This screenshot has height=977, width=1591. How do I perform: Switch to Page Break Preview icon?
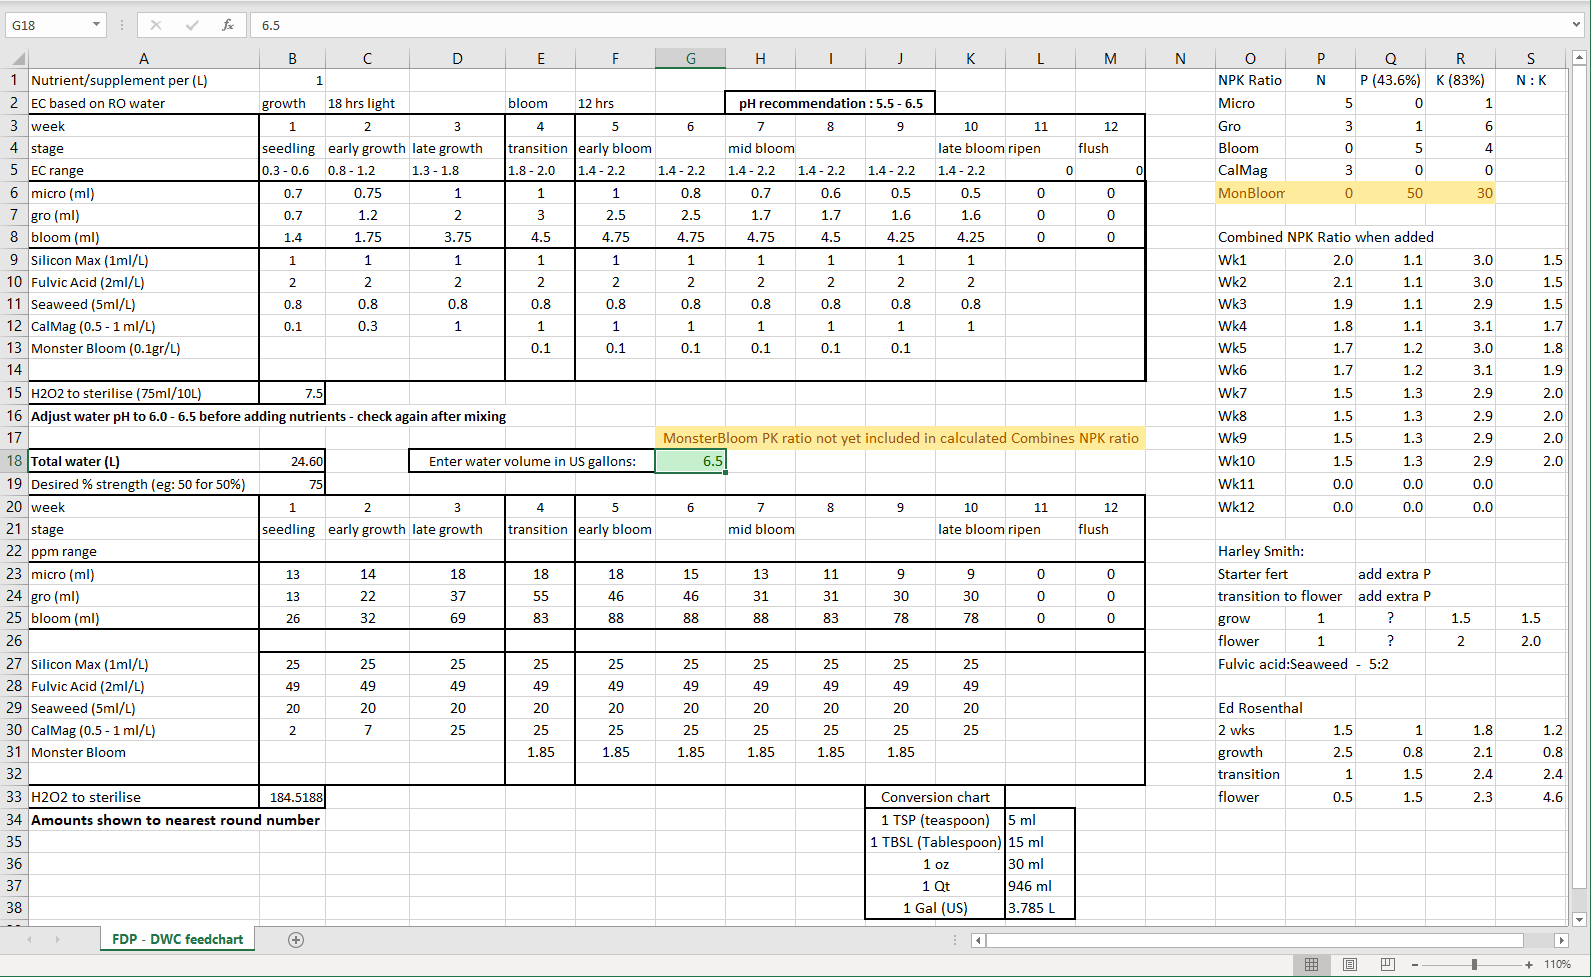click(1387, 964)
